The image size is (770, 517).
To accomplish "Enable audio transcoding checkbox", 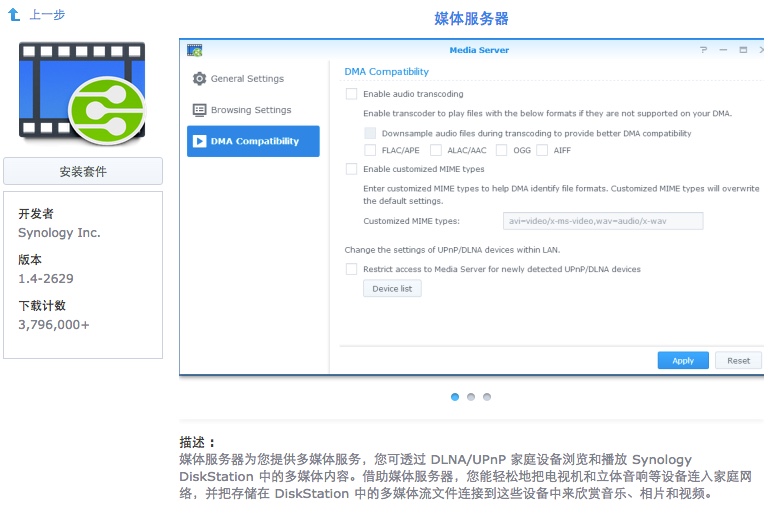I will click(x=351, y=94).
